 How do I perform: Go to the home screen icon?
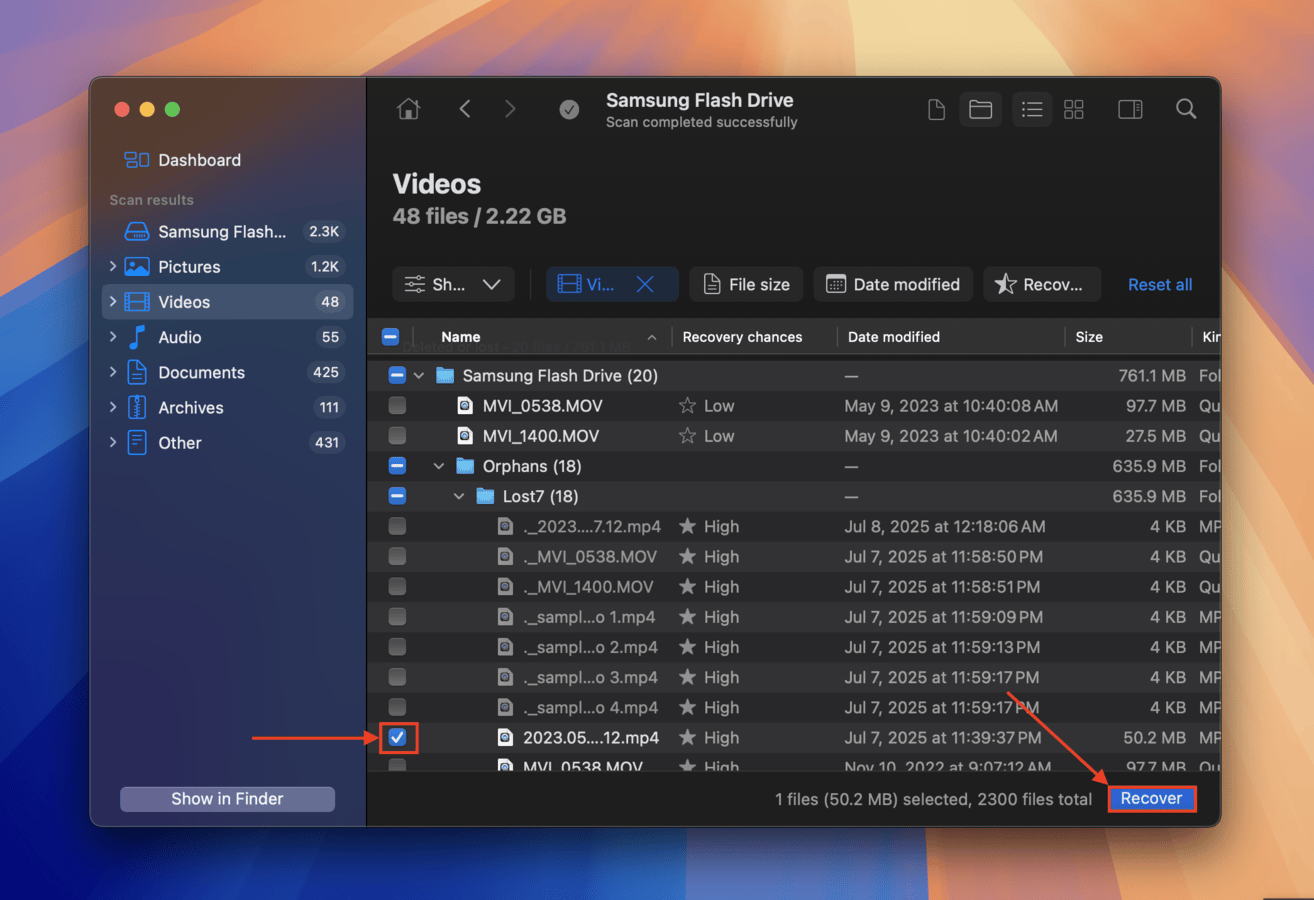408,109
